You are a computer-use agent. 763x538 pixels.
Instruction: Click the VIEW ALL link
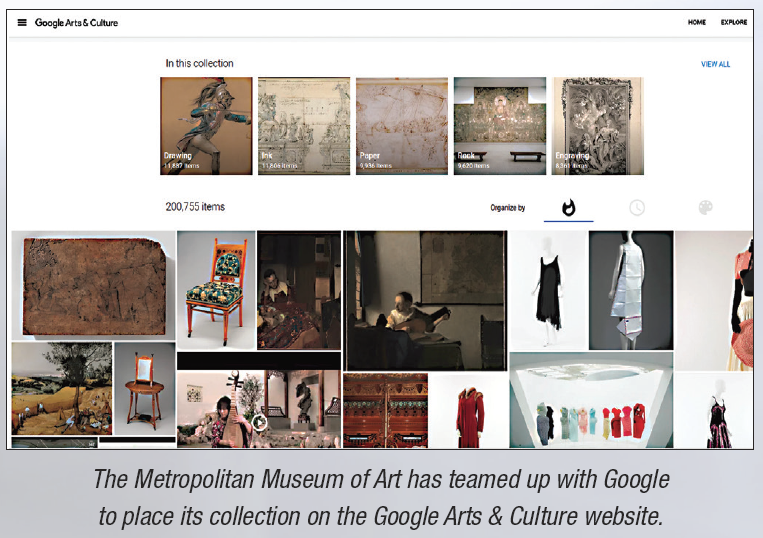point(715,64)
